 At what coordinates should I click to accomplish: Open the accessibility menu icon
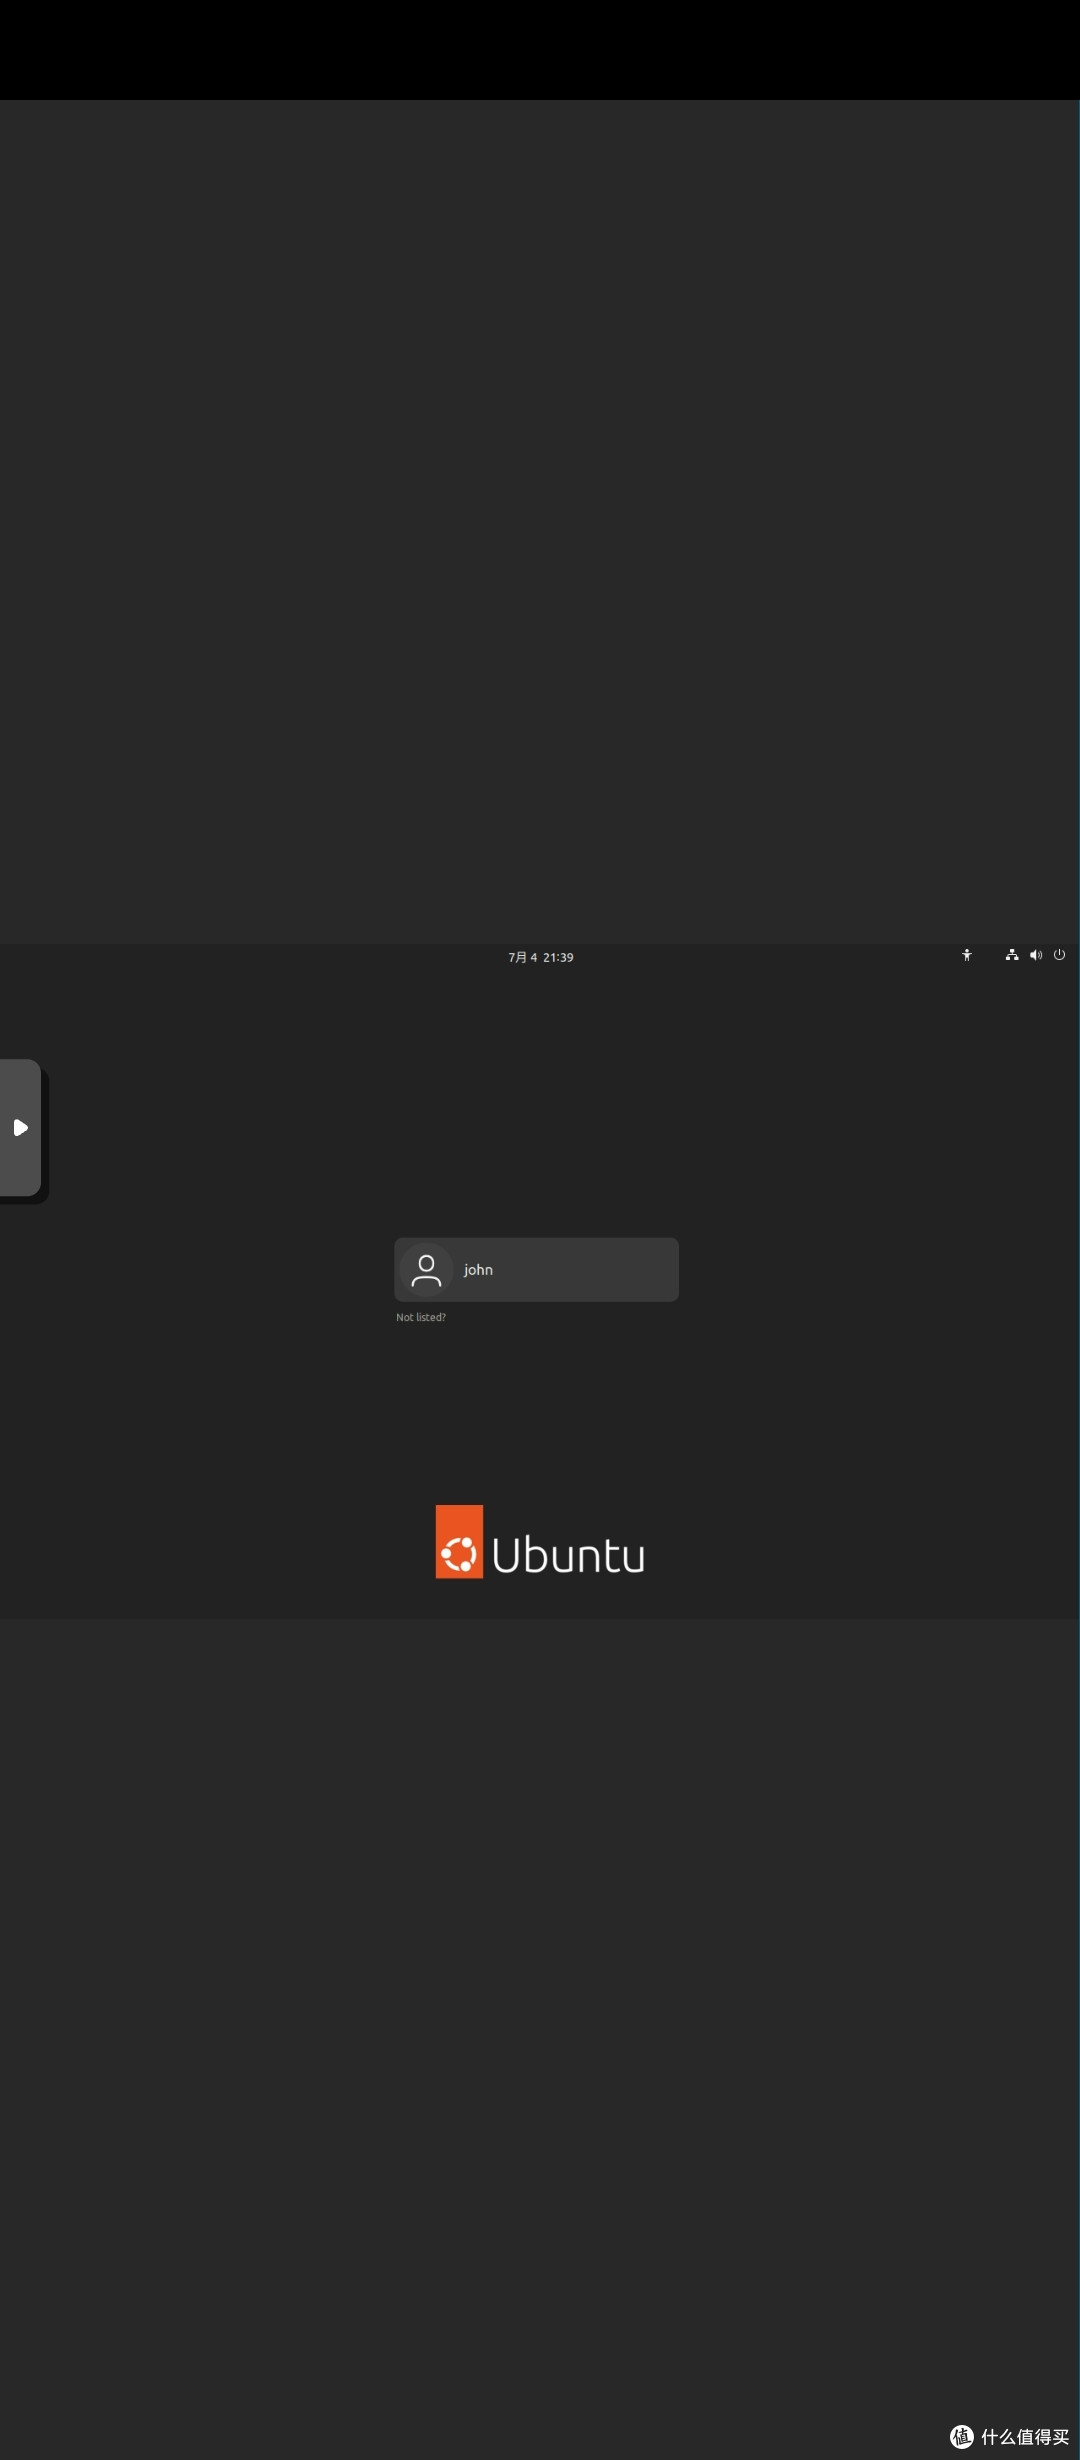coord(967,955)
